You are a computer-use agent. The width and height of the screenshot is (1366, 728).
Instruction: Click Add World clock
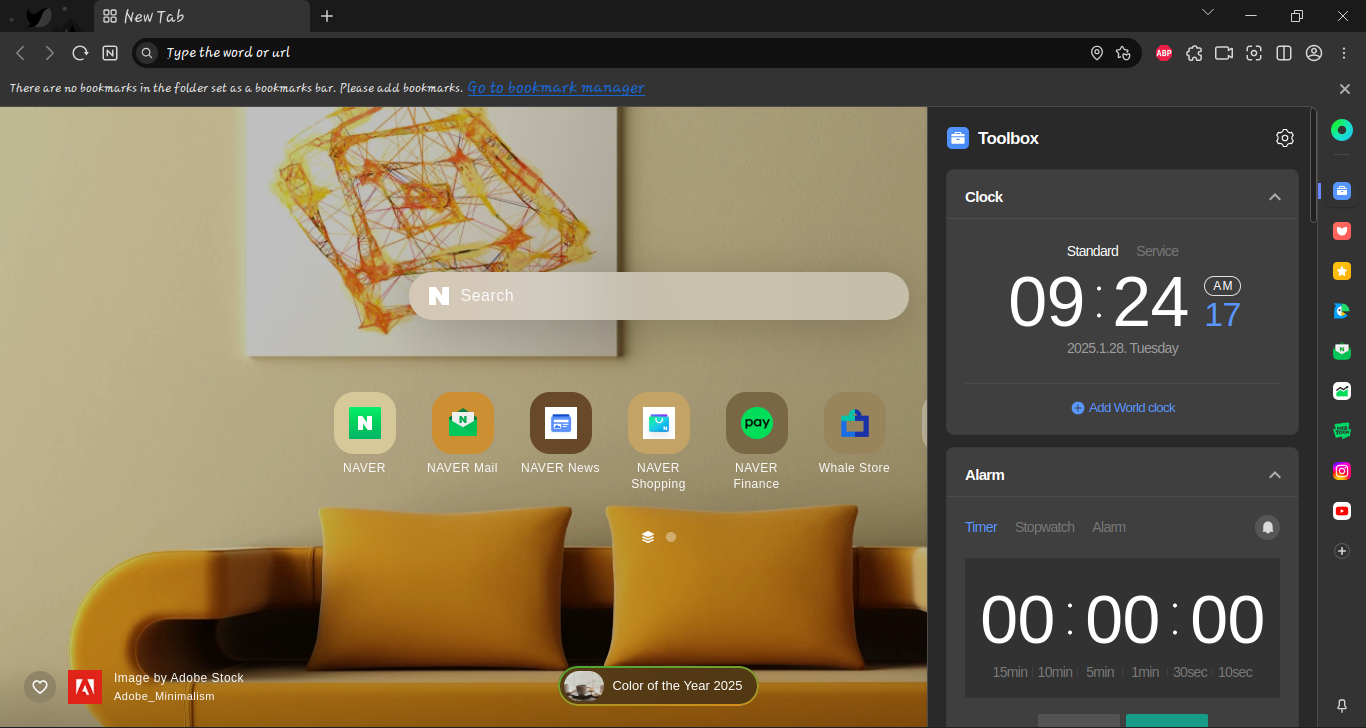(1123, 408)
